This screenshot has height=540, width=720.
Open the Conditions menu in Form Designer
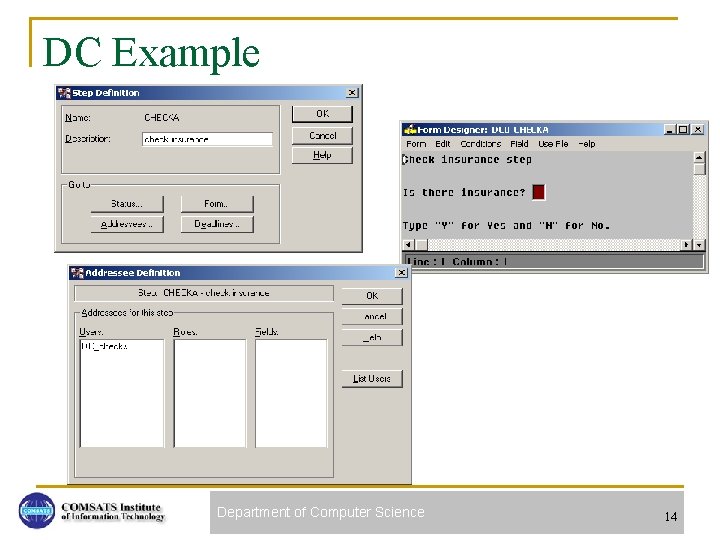point(481,144)
